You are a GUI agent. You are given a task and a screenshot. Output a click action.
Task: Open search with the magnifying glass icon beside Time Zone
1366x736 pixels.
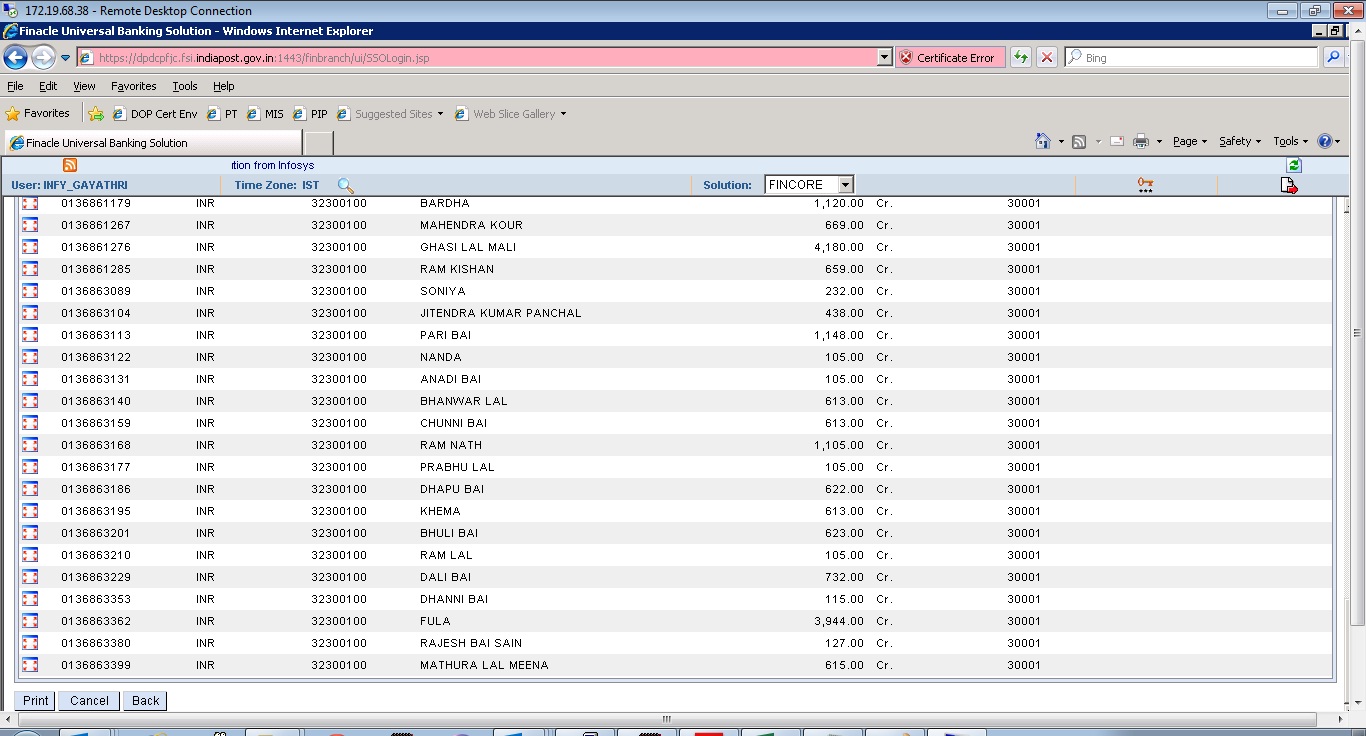pyautogui.click(x=345, y=184)
